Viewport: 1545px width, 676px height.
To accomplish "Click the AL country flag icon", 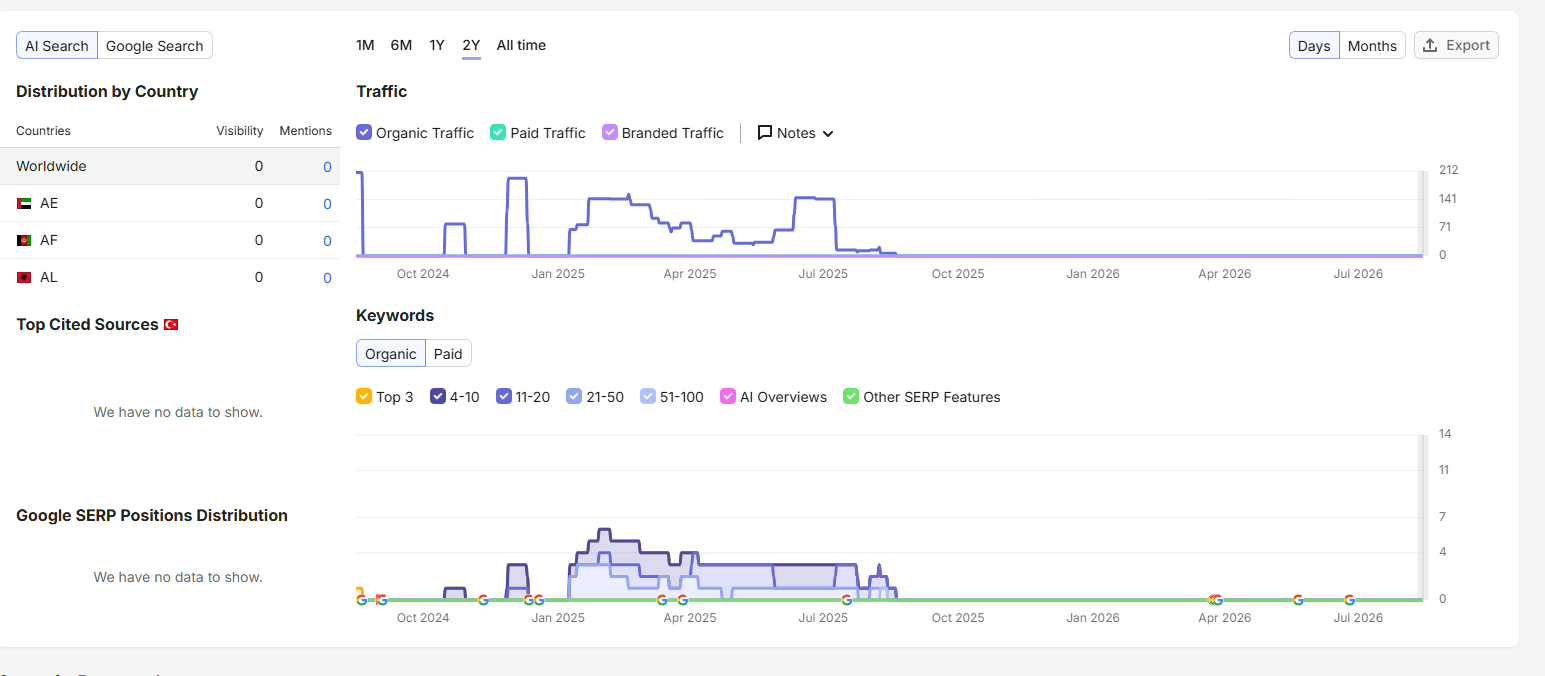I will (x=24, y=277).
